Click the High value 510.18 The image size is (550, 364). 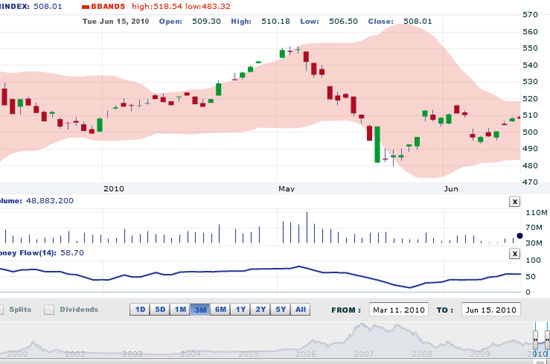point(276,21)
